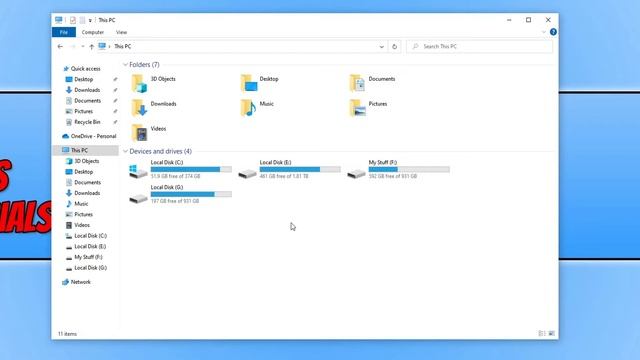The width and height of the screenshot is (640, 360).
Task: Collapse the Devices and drives (4) group
Action: tap(125, 151)
